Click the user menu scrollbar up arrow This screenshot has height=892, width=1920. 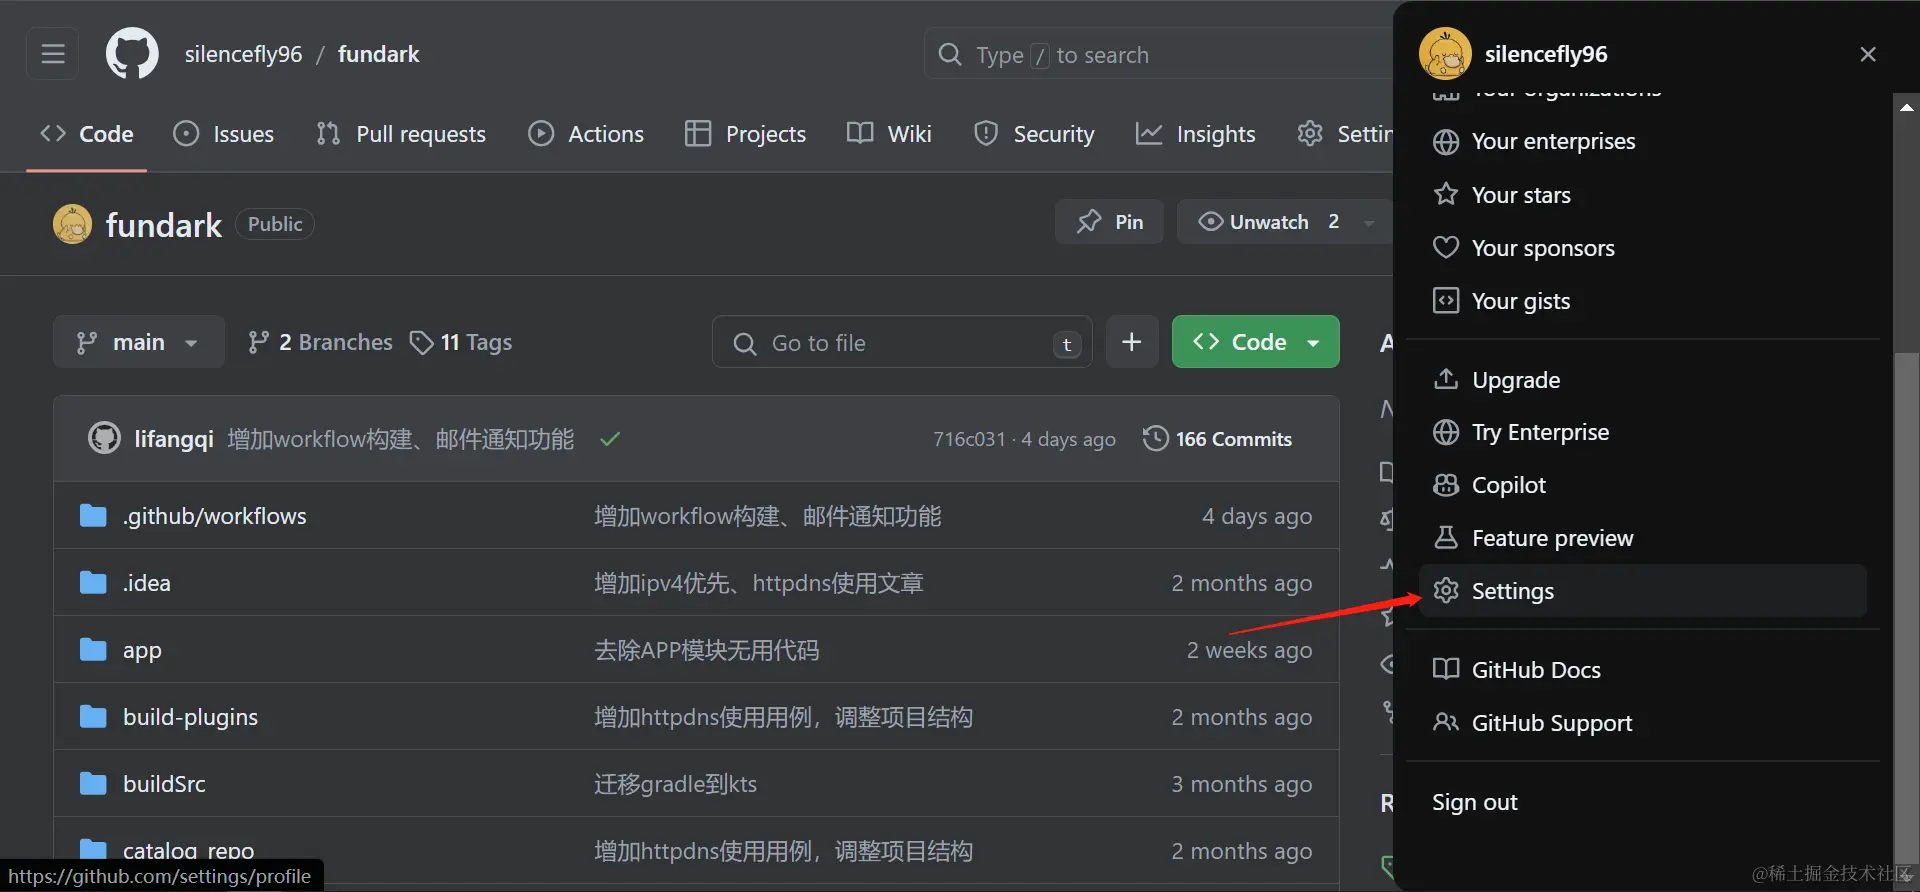click(x=1907, y=106)
